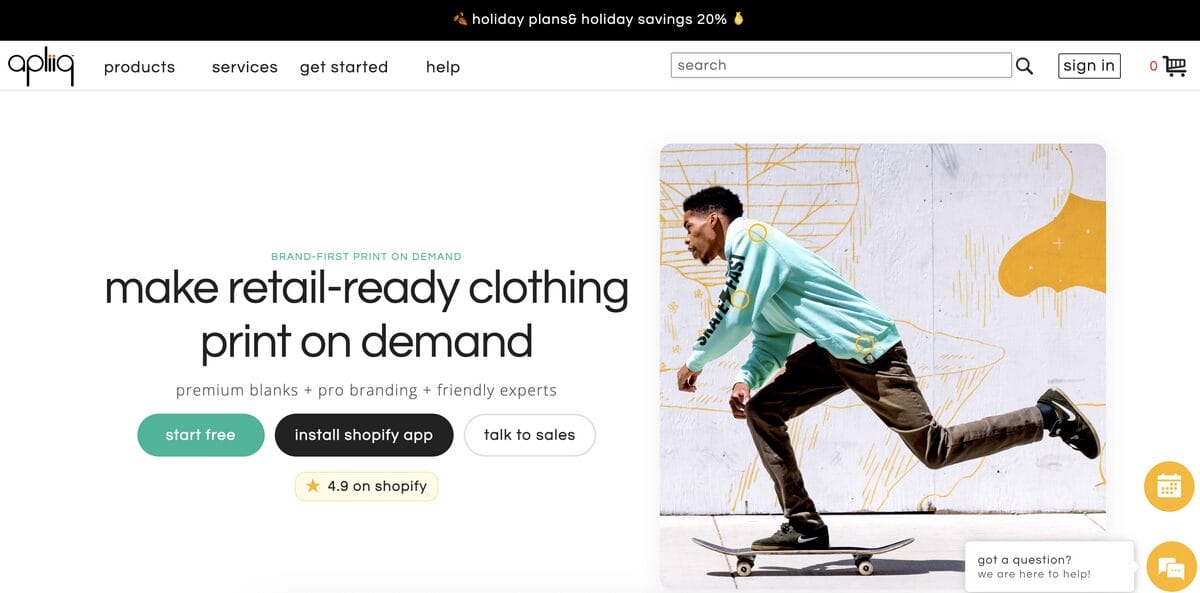
Task: Click the sign in button
Action: click(x=1089, y=65)
